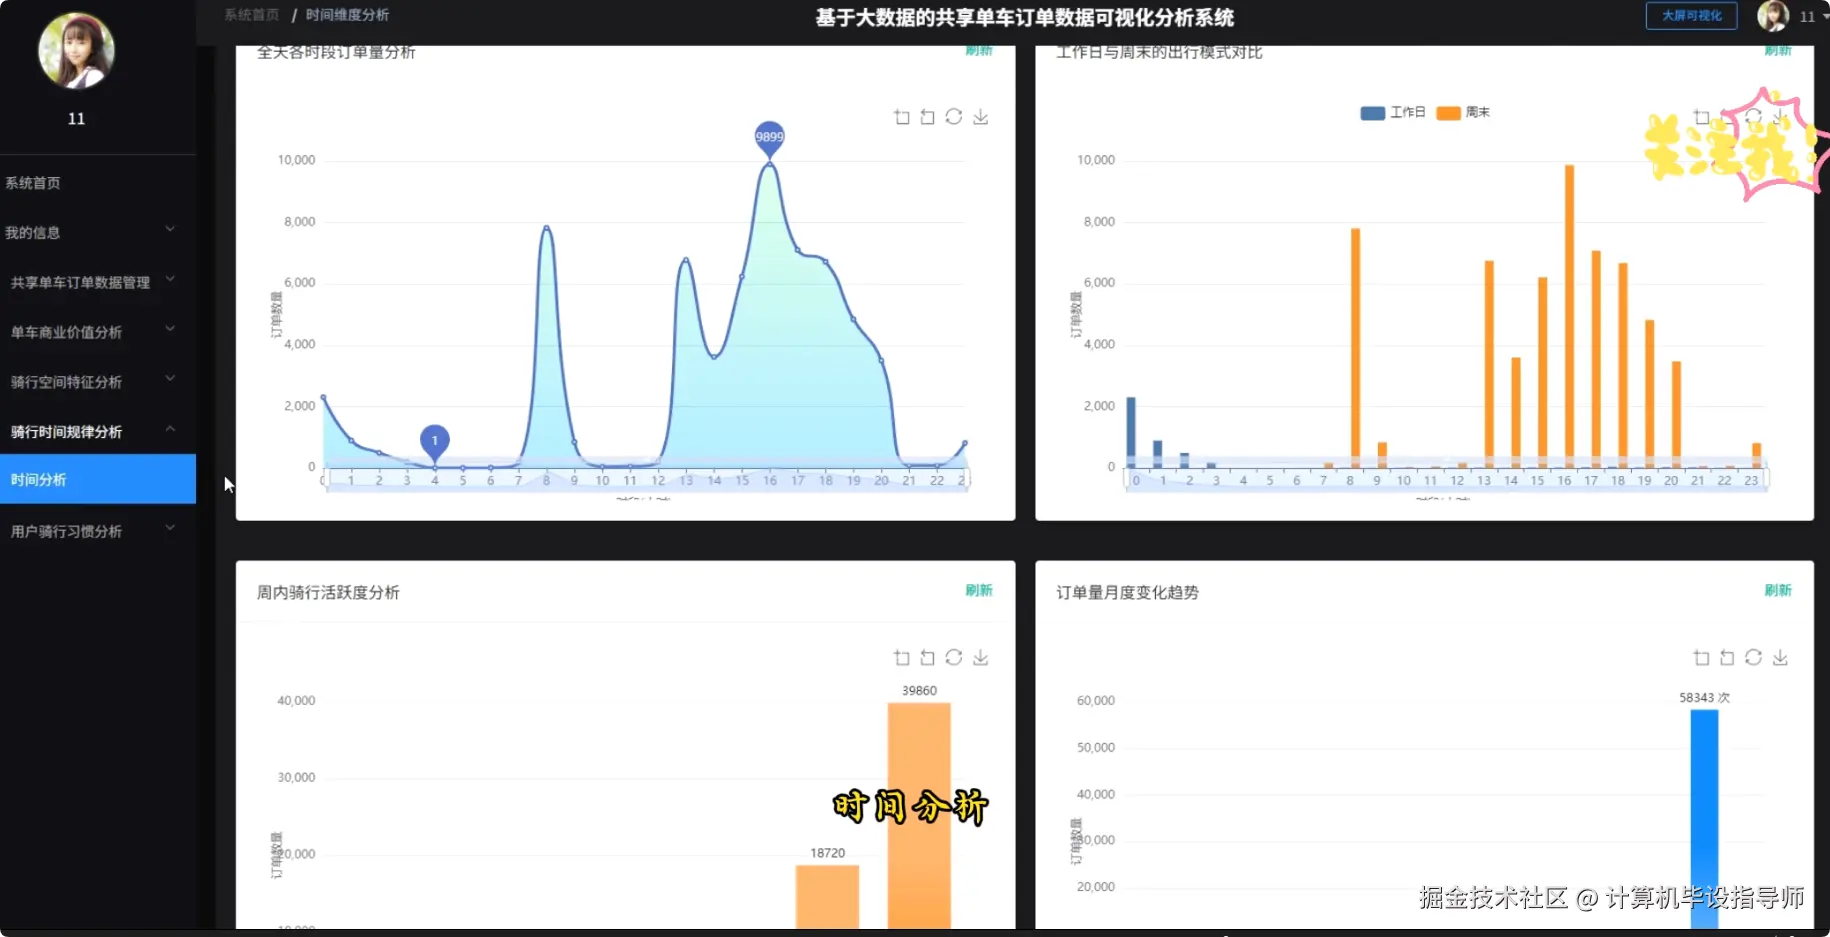The height and width of the screenshot is (937, 1830).
Task: Click area zoom icon in 订单量月度变化趋势 chart
Action: pyautogui.click(x=1702, y=657)
